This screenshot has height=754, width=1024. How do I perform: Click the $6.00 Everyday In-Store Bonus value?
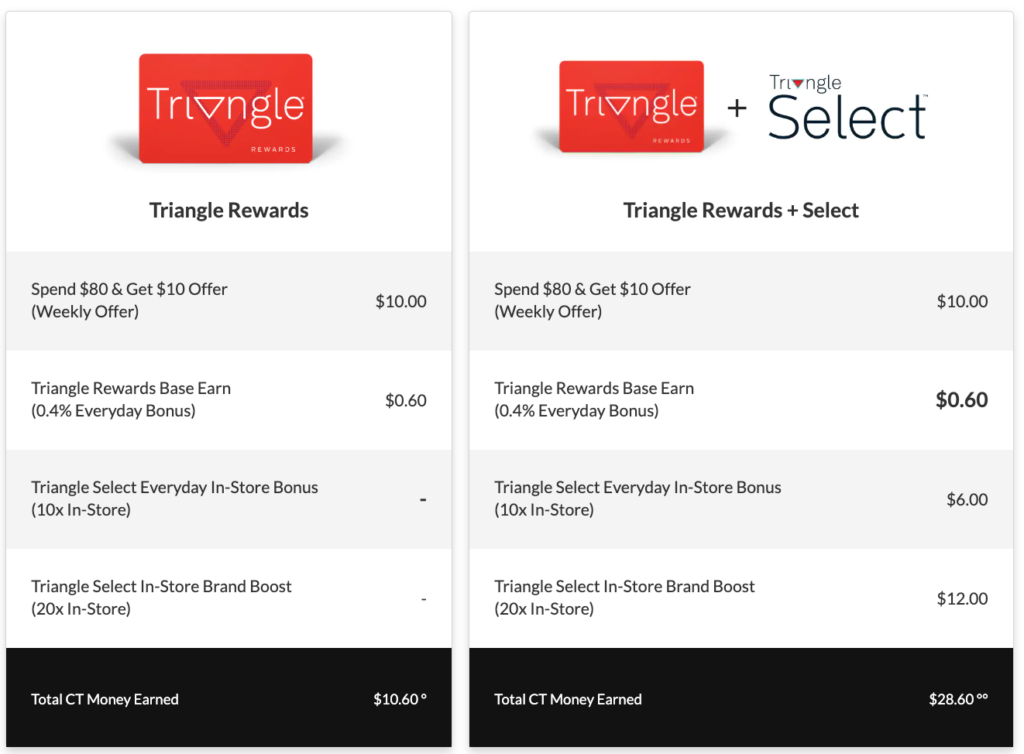967,499
